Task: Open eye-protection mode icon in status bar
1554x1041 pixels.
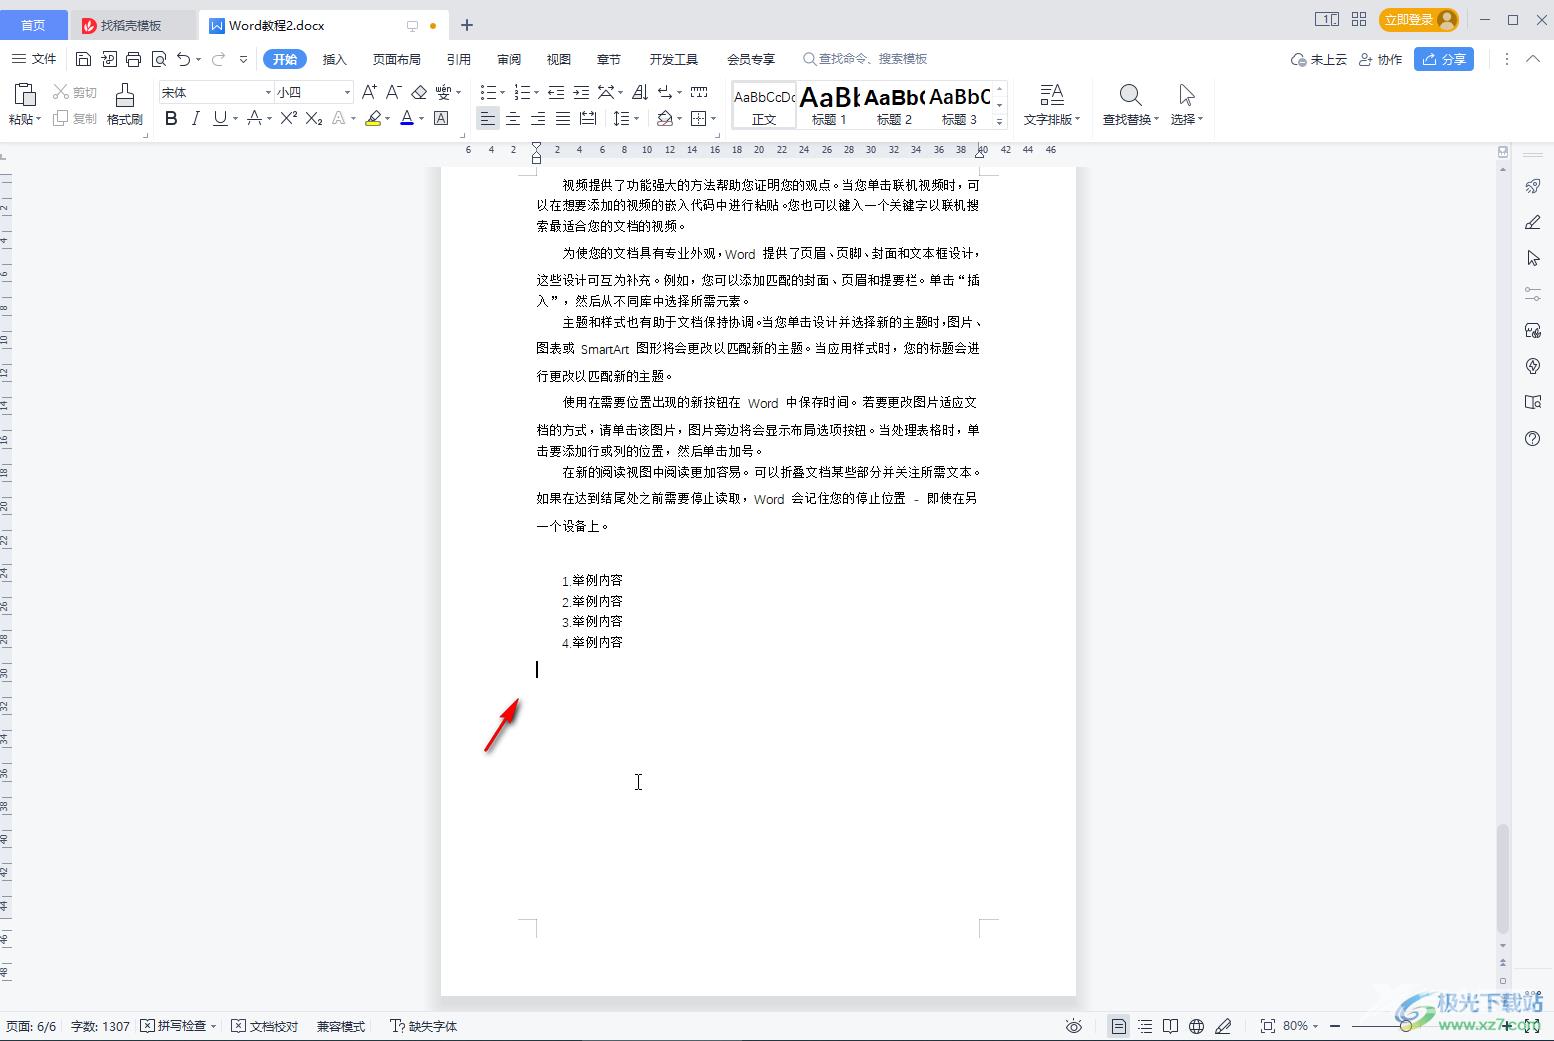Action: pos(1074,1026)
